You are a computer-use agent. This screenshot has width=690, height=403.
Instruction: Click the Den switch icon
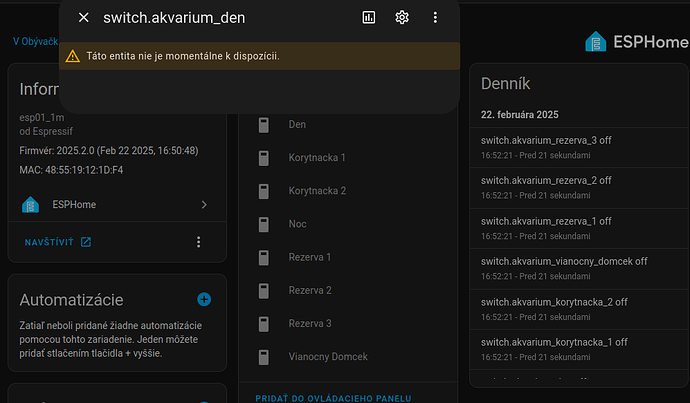264,125
